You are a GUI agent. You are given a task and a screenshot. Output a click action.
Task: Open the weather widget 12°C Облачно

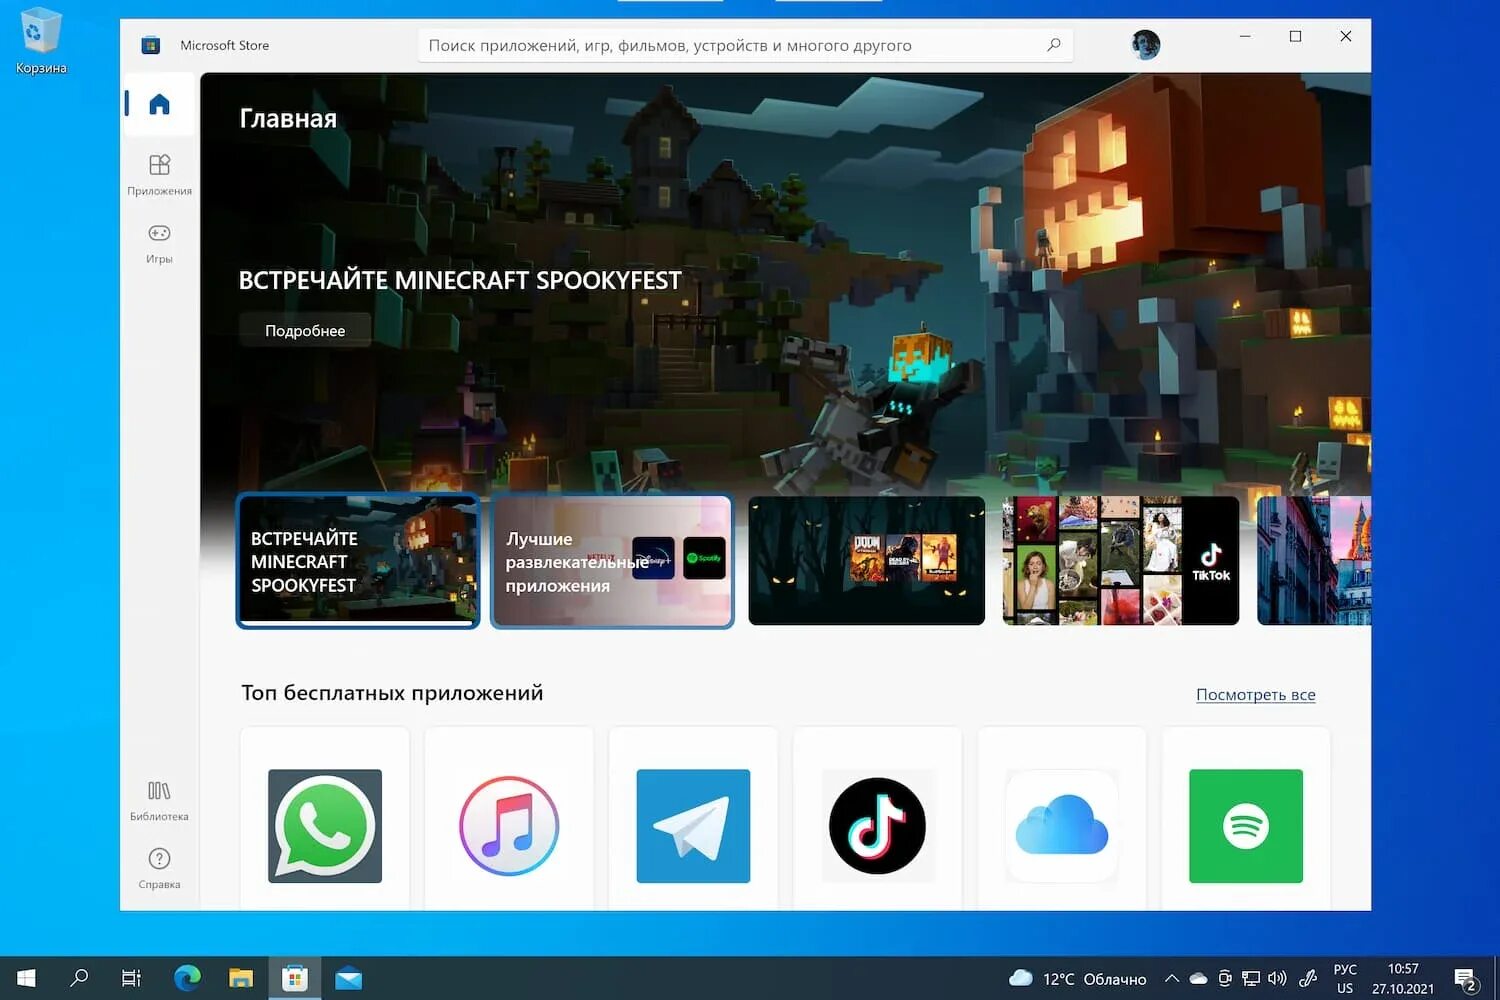(1078, 978)
